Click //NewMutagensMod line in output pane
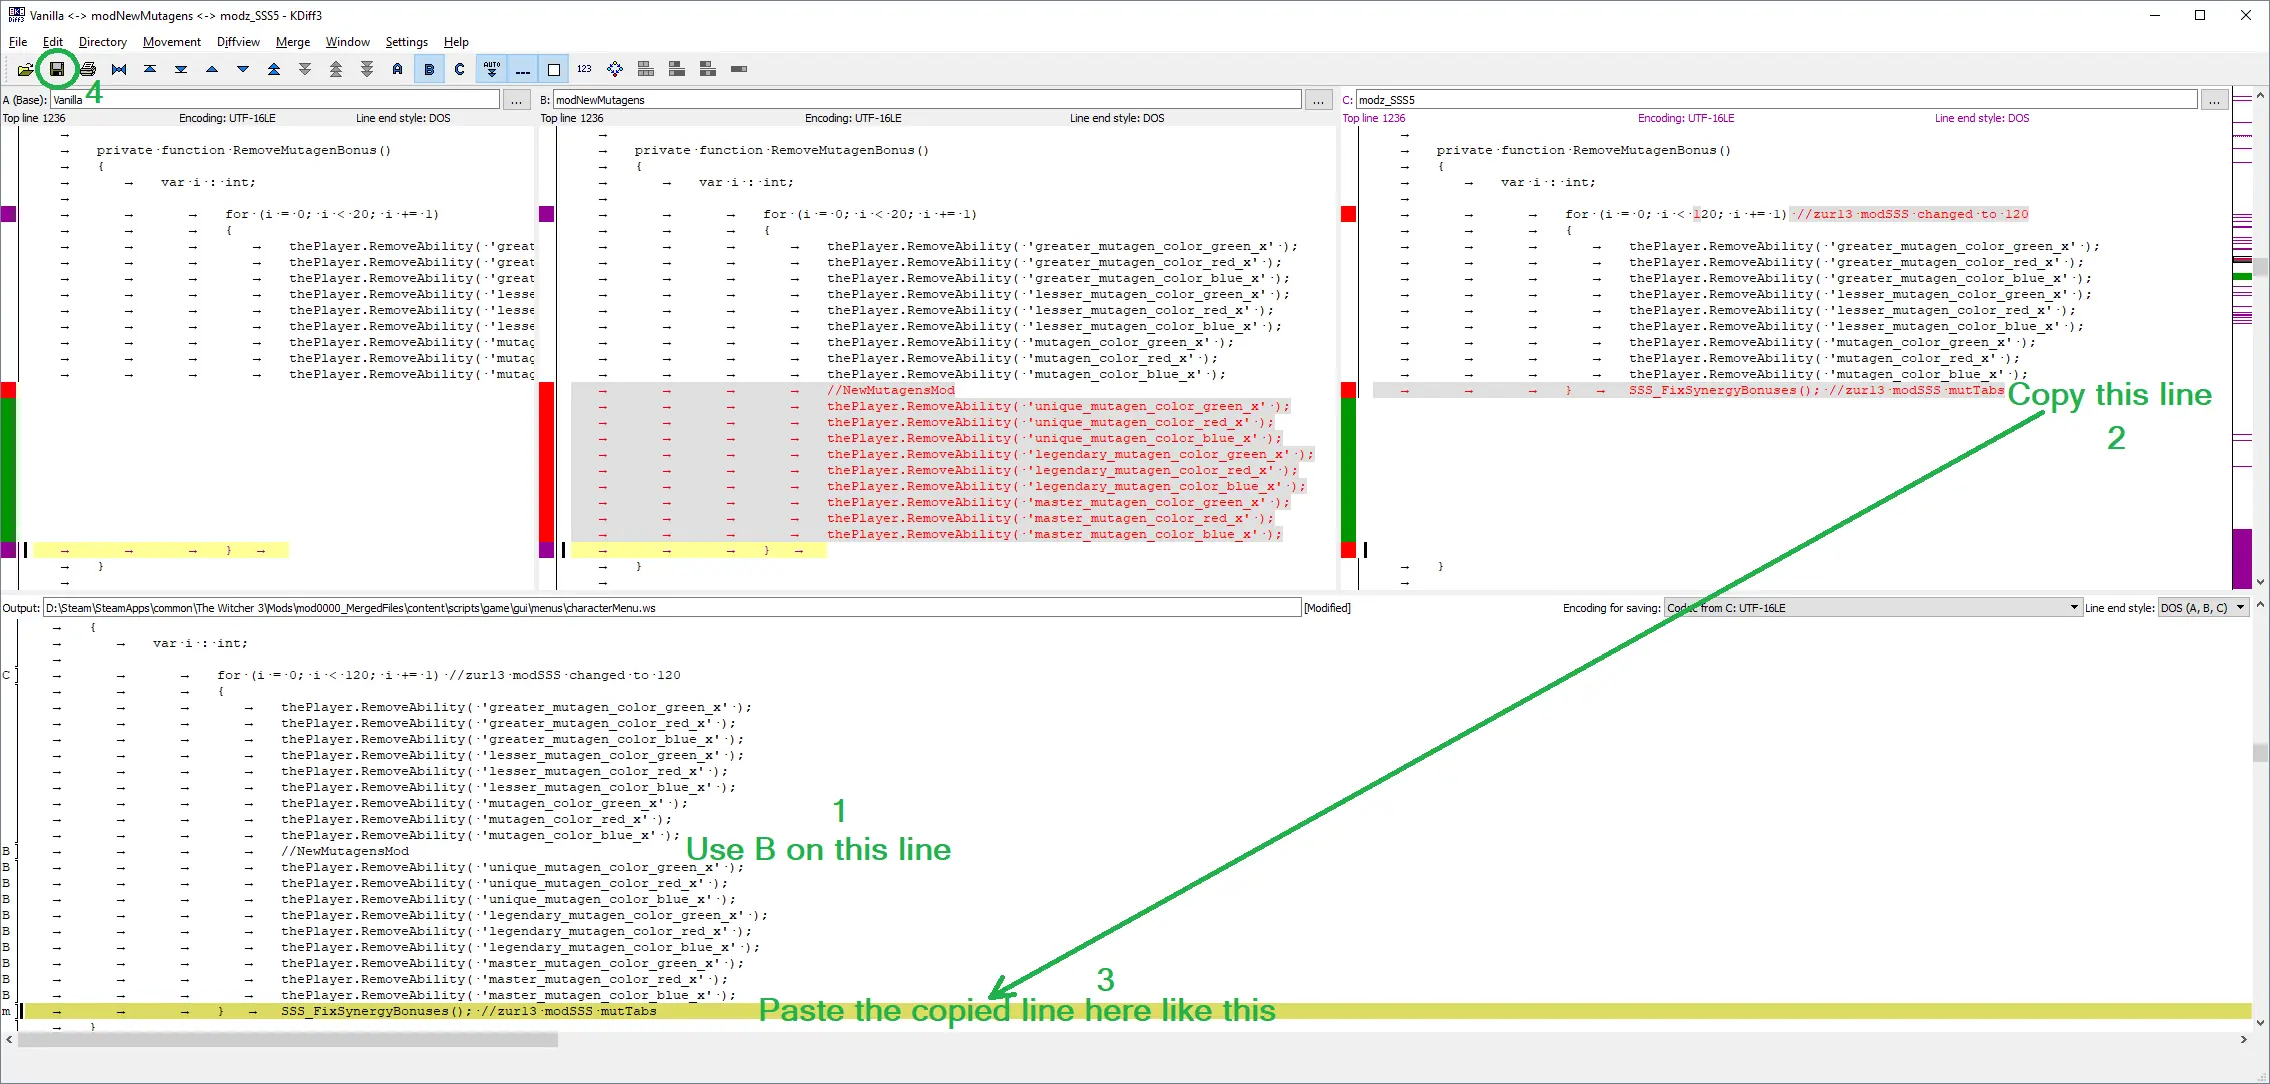 coord(345,851)
